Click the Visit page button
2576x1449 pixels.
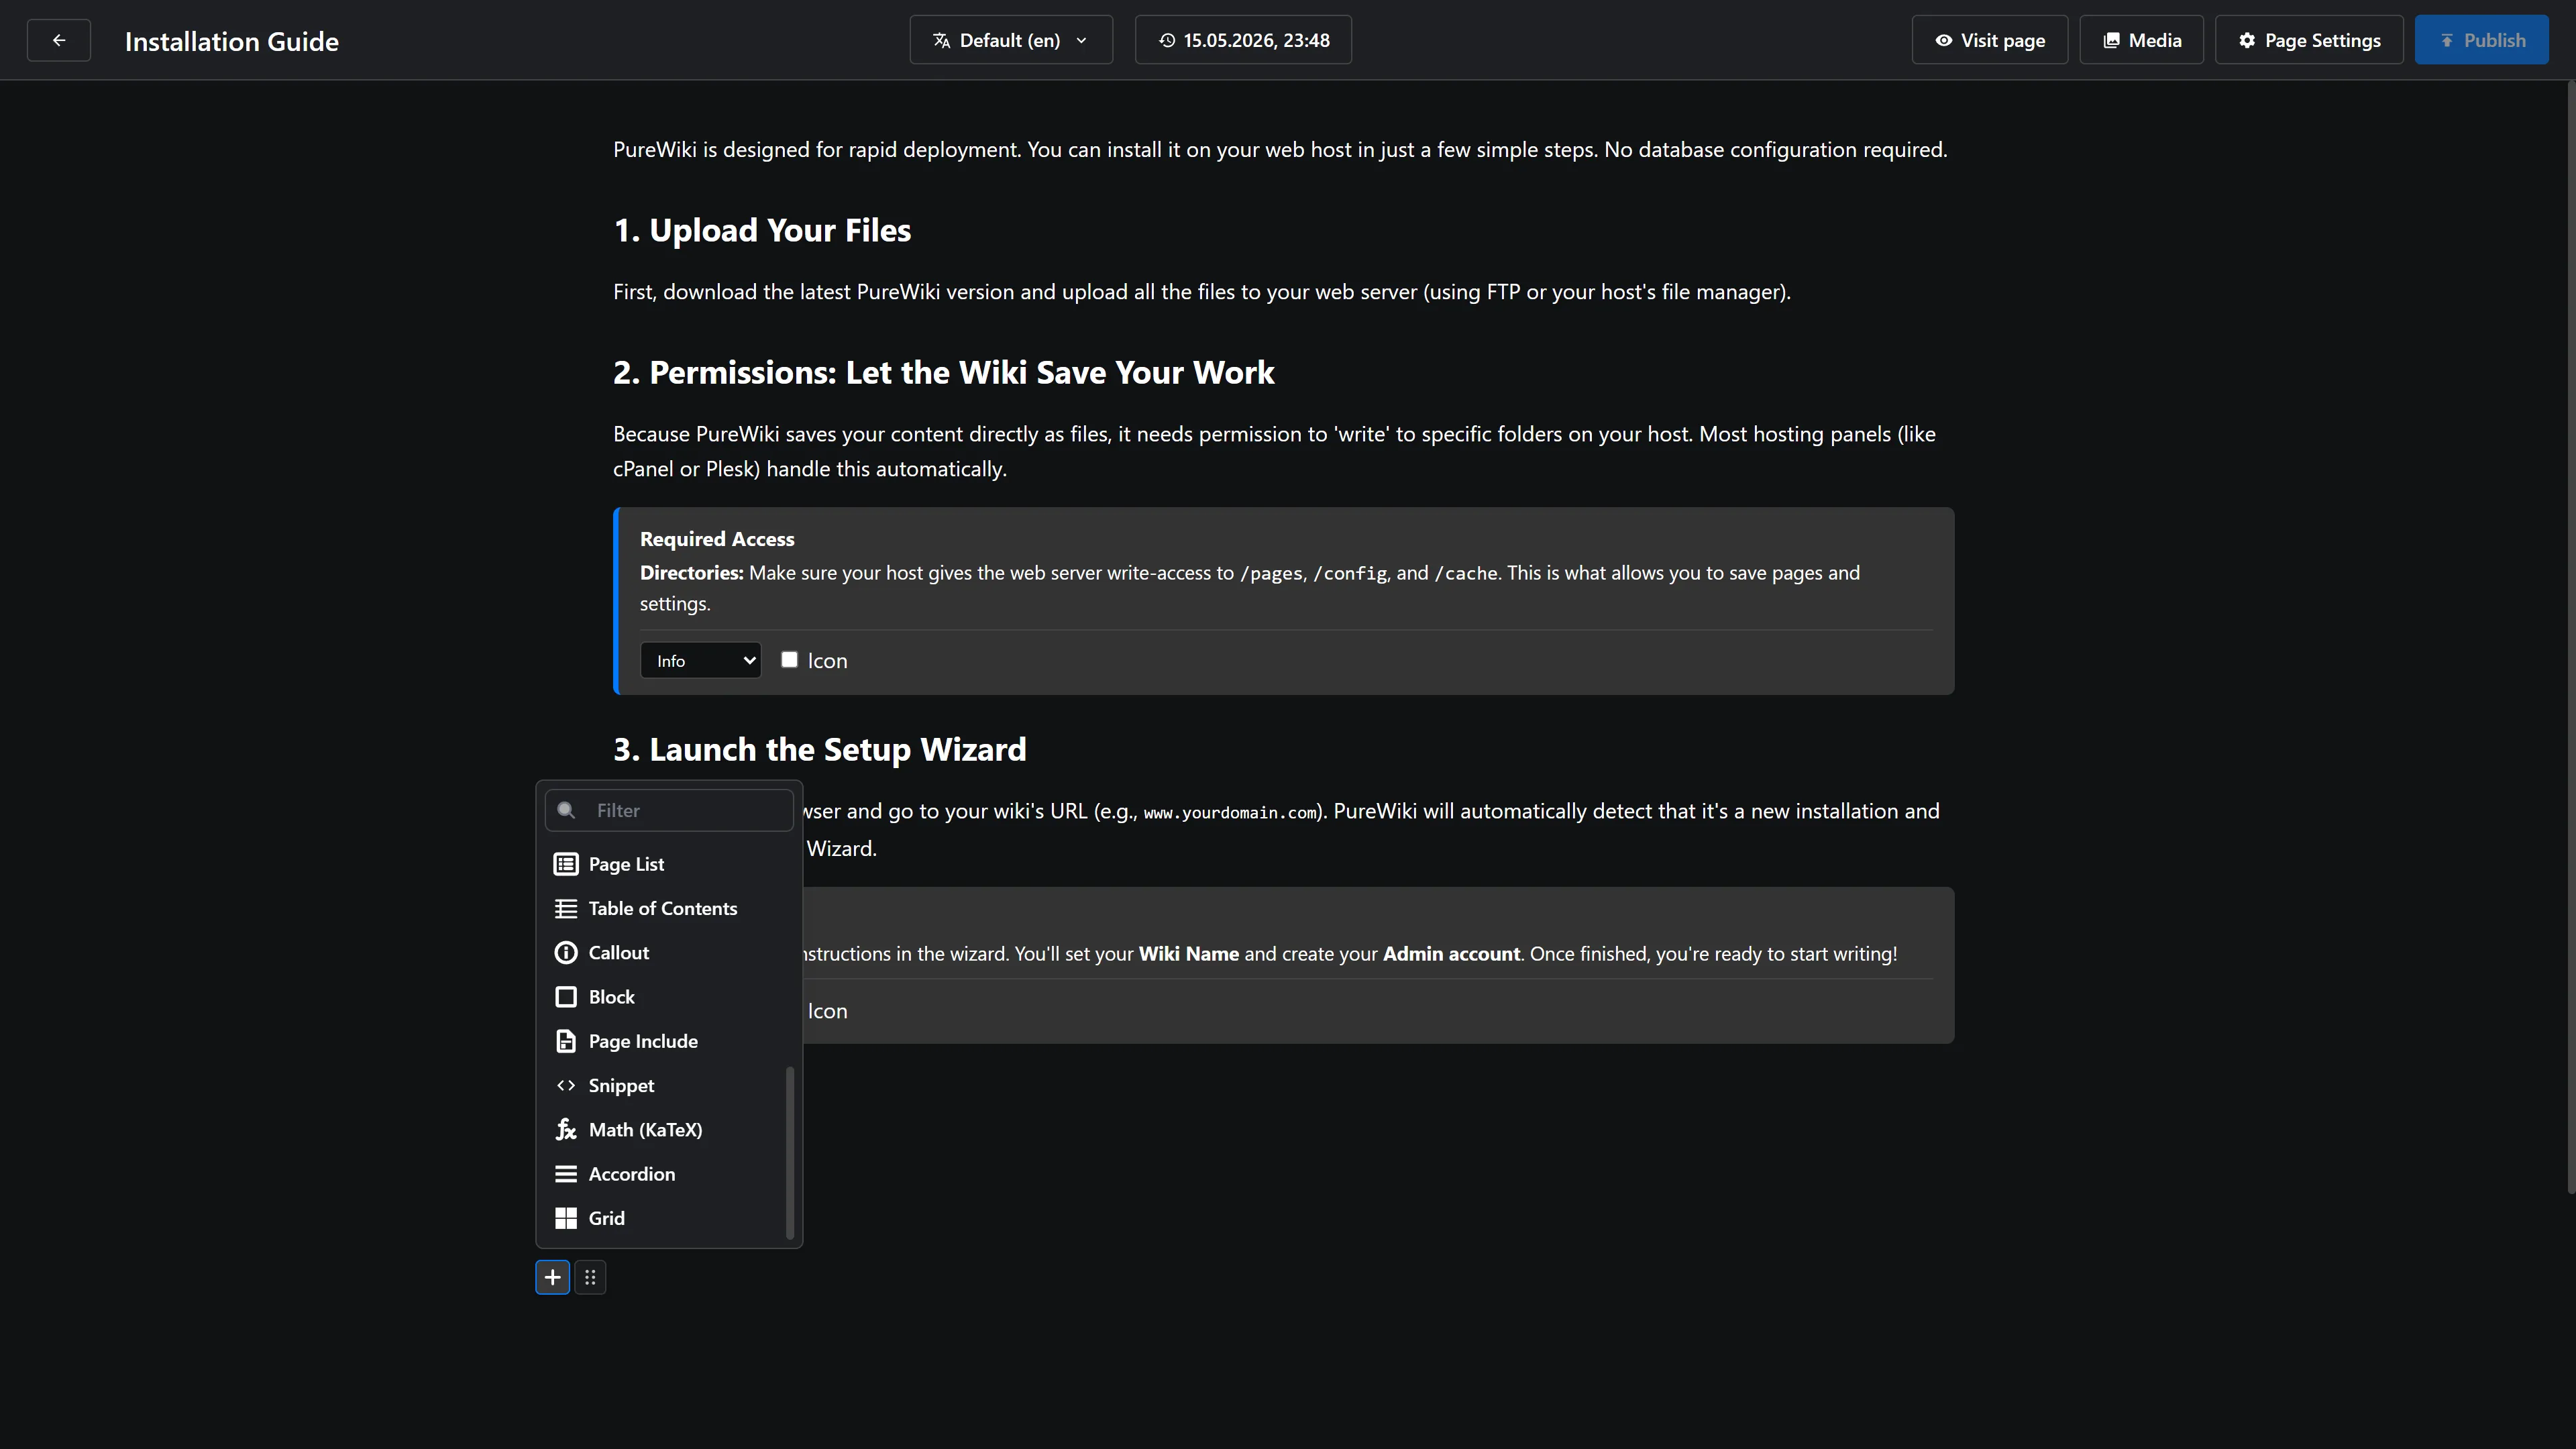(x=1989, y=41)
